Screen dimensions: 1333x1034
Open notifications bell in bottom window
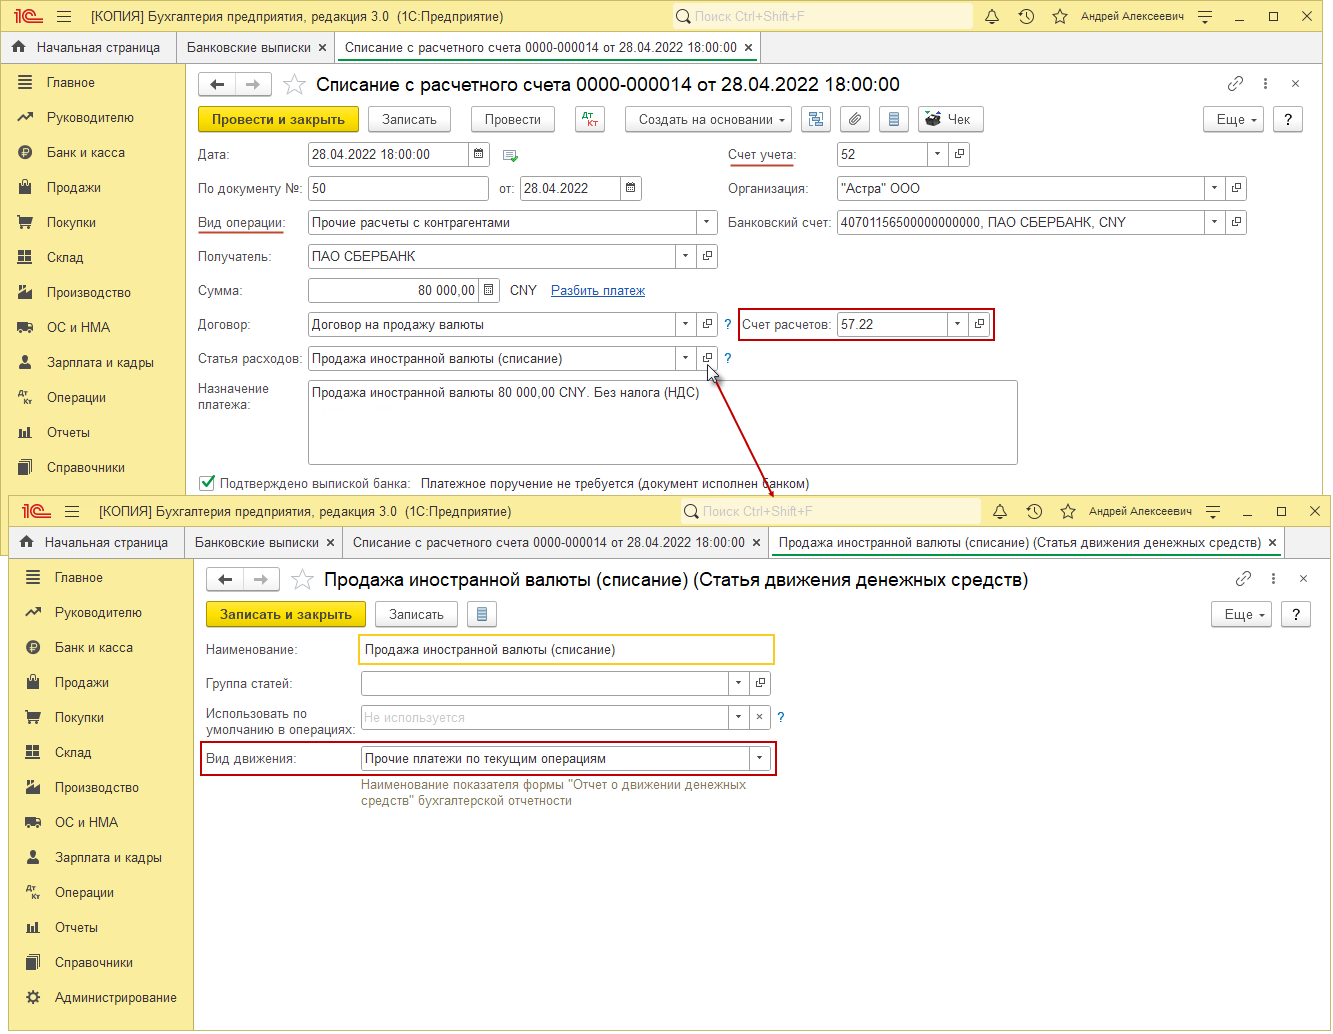point(1000,512)
